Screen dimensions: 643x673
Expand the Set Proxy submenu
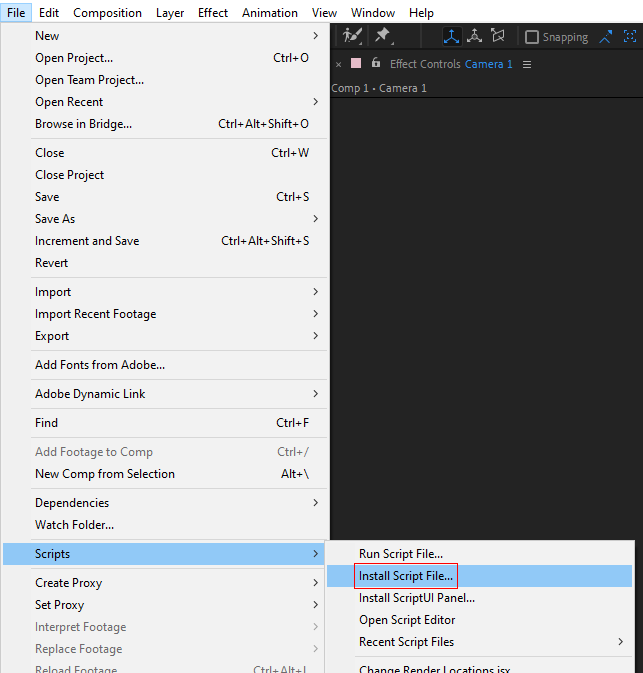(x=165, y=605)
